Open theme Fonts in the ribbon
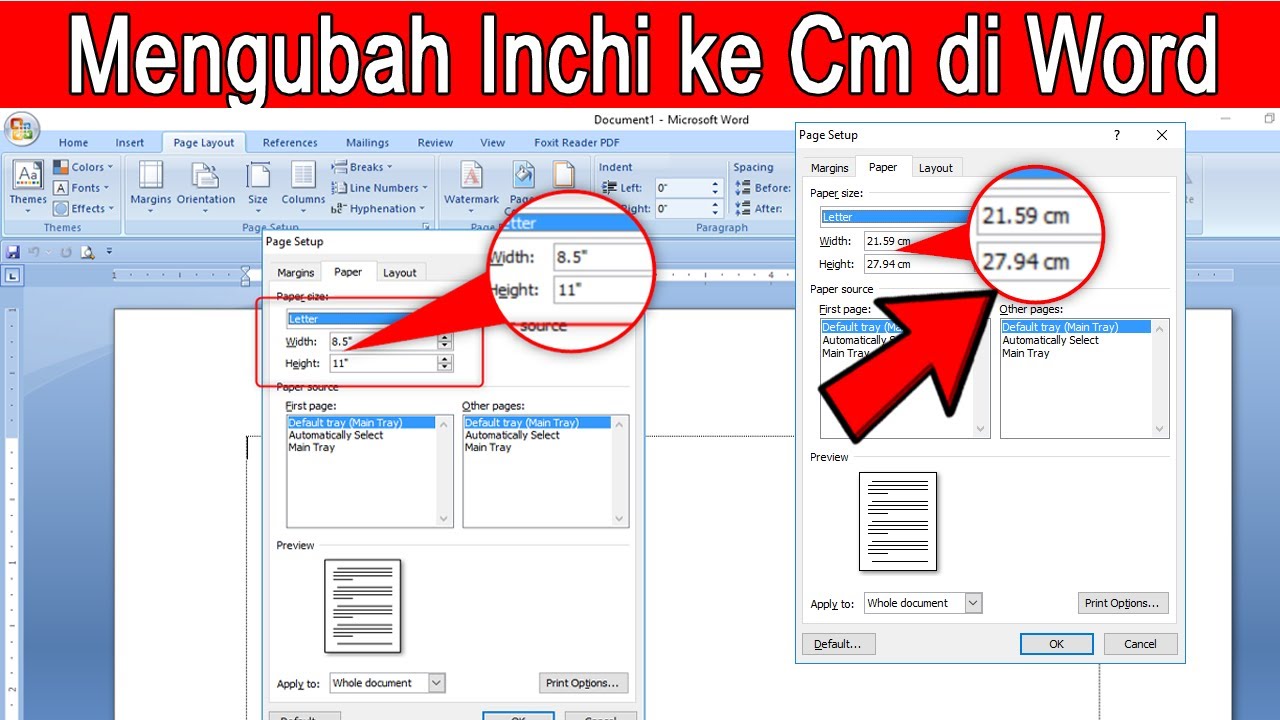The height and width of the screenshot is (720, 1280). [x=81, y=188]
